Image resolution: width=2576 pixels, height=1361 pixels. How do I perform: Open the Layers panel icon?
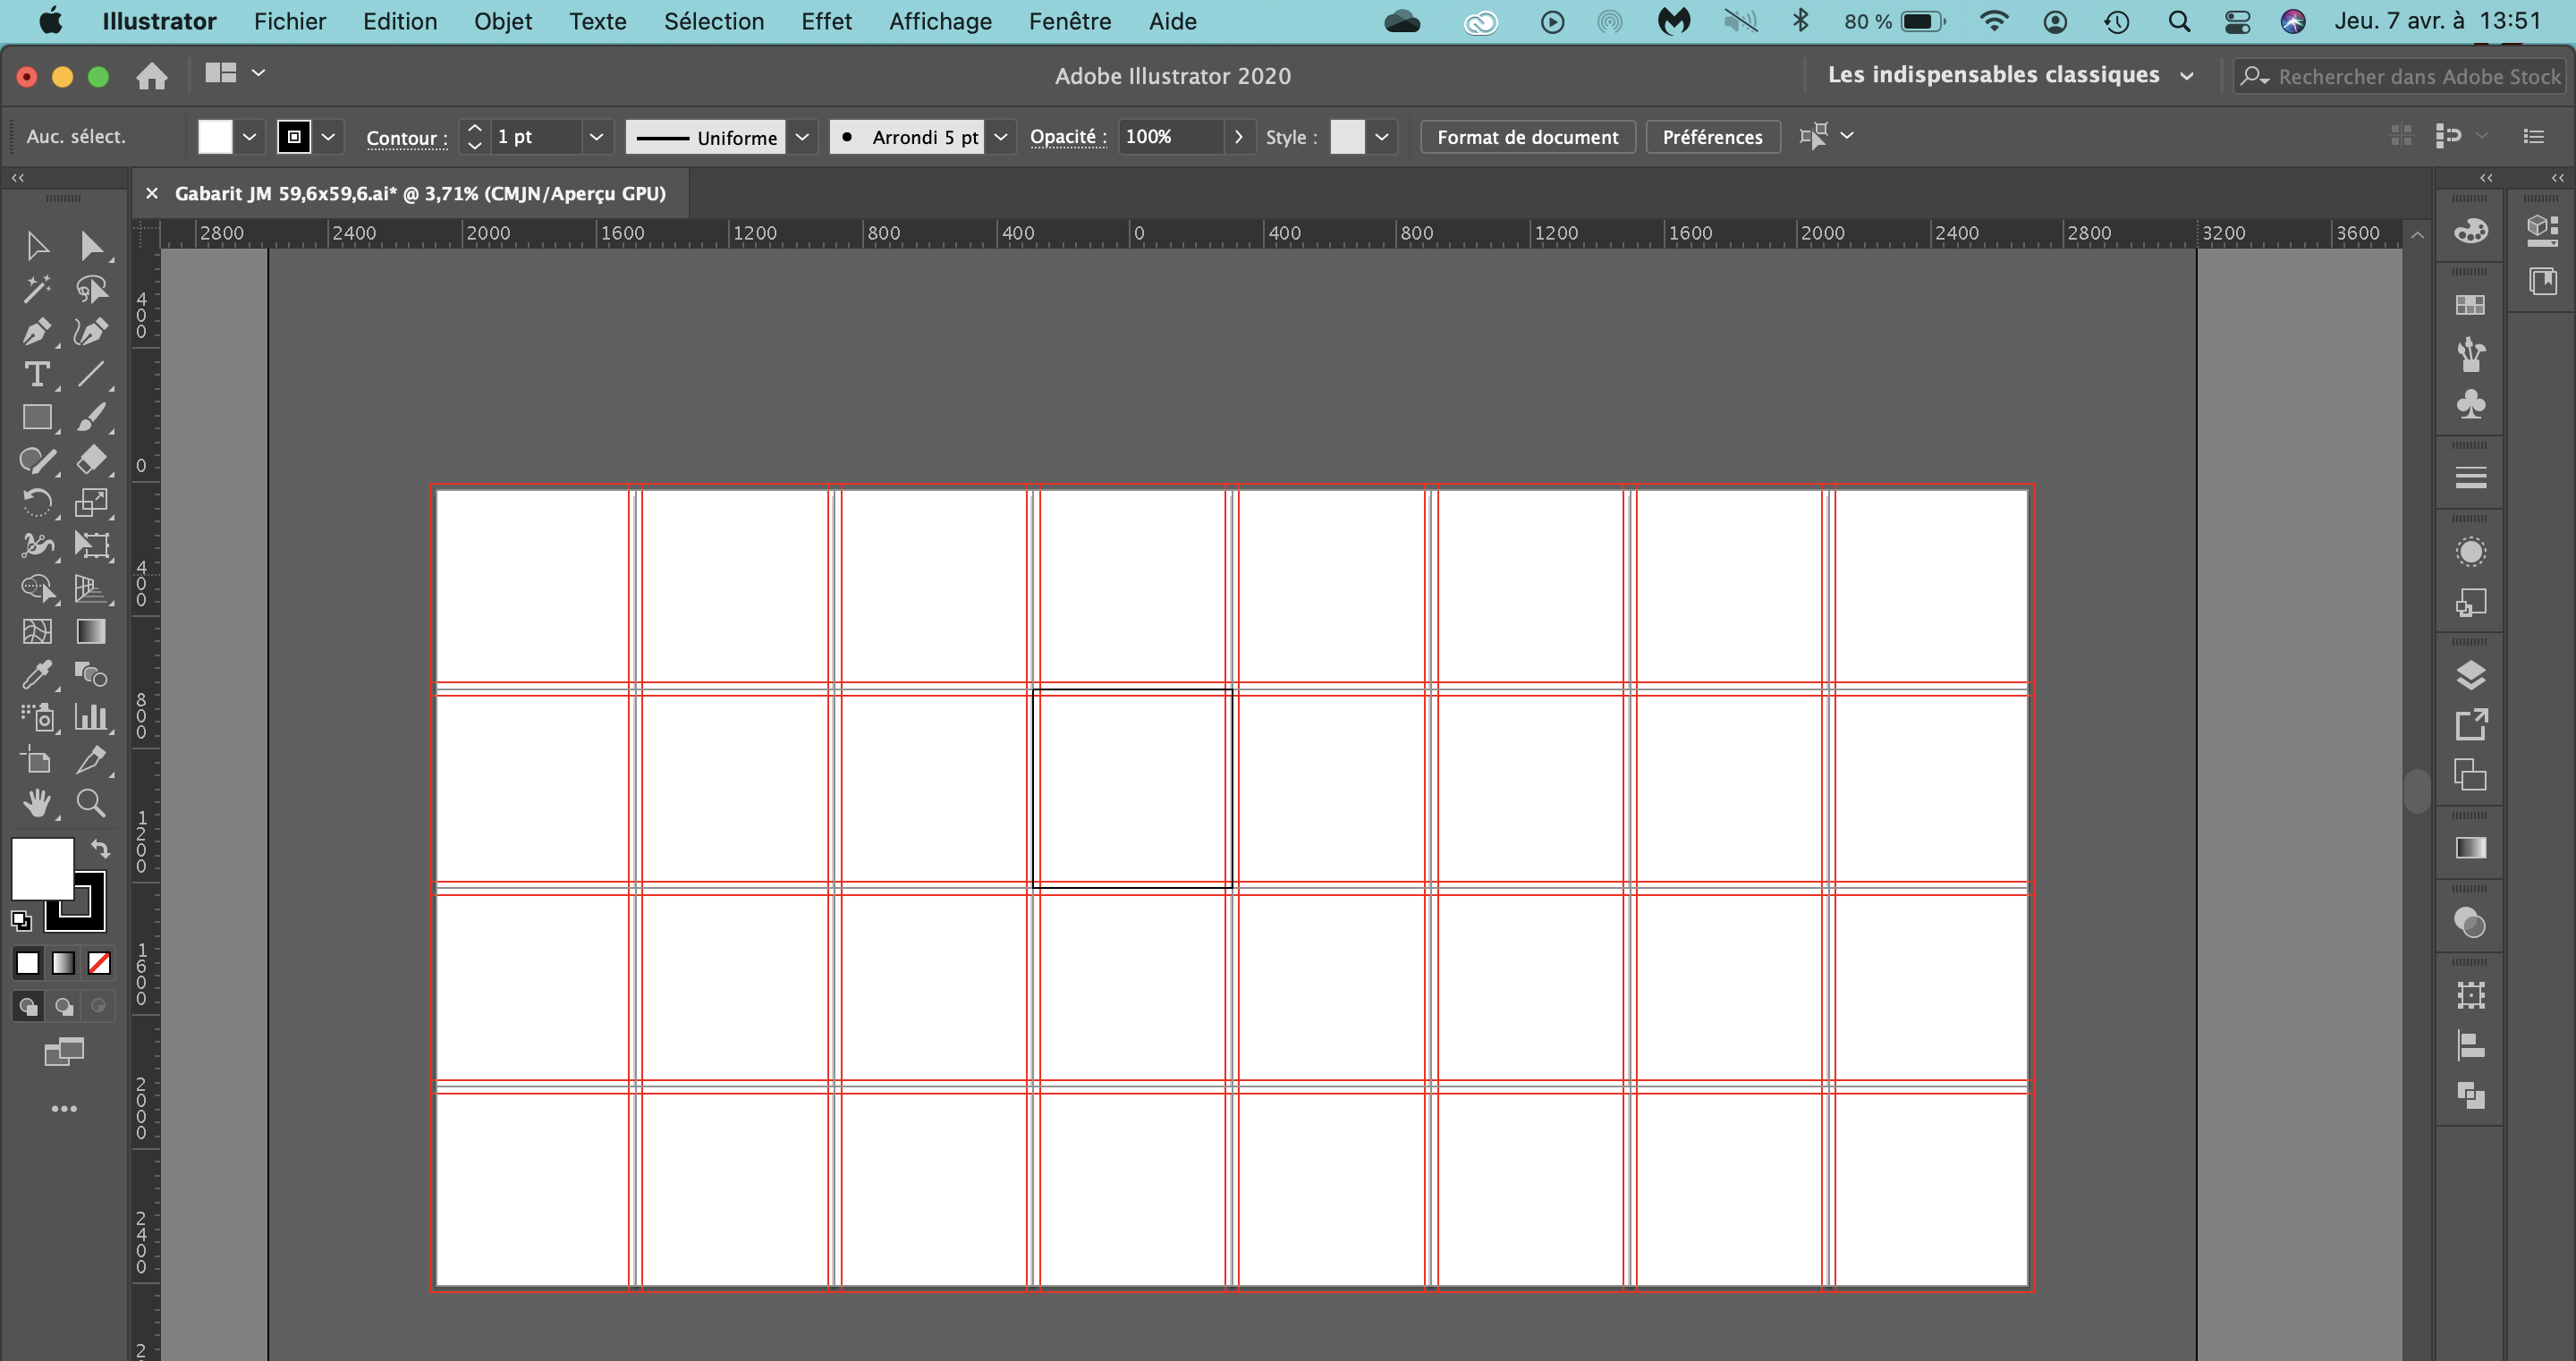coord(2470,675)
